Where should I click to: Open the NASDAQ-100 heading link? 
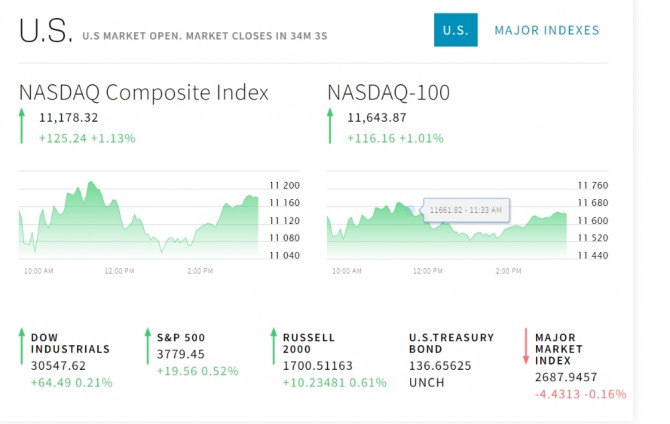click(x=389, y=93)
